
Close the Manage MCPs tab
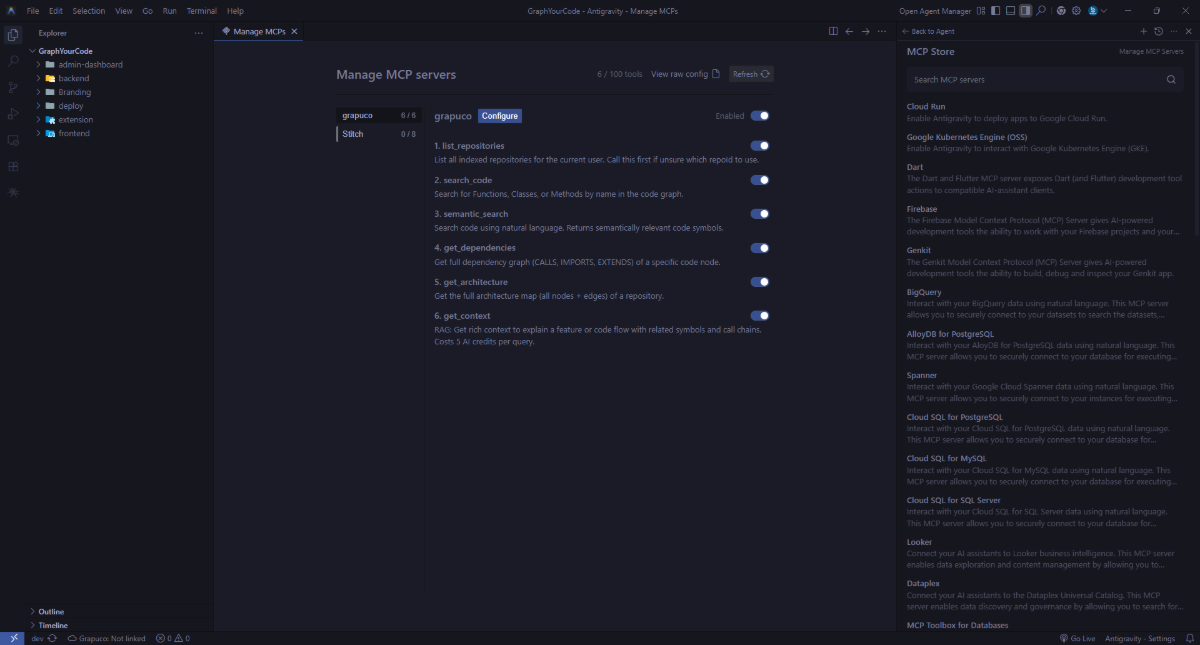point(294,31)
